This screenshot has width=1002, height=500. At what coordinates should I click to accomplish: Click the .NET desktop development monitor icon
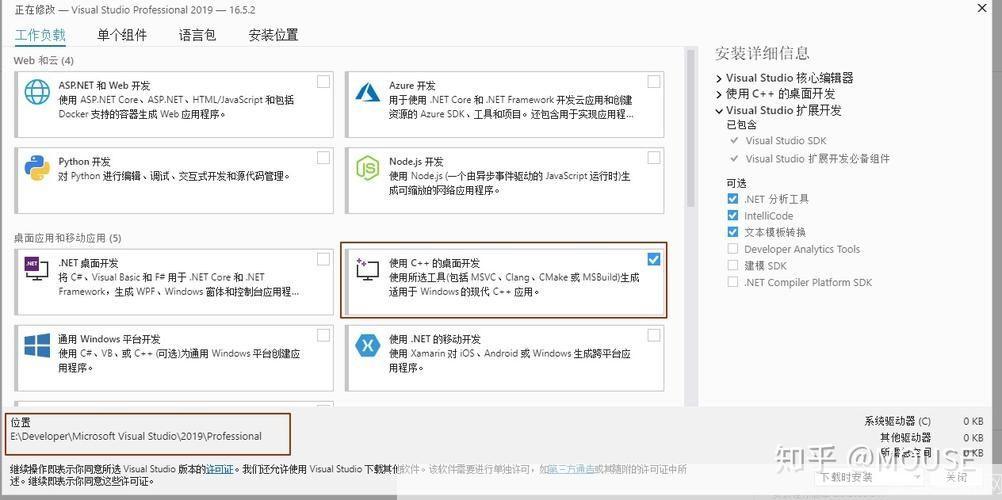click(36, 267)
